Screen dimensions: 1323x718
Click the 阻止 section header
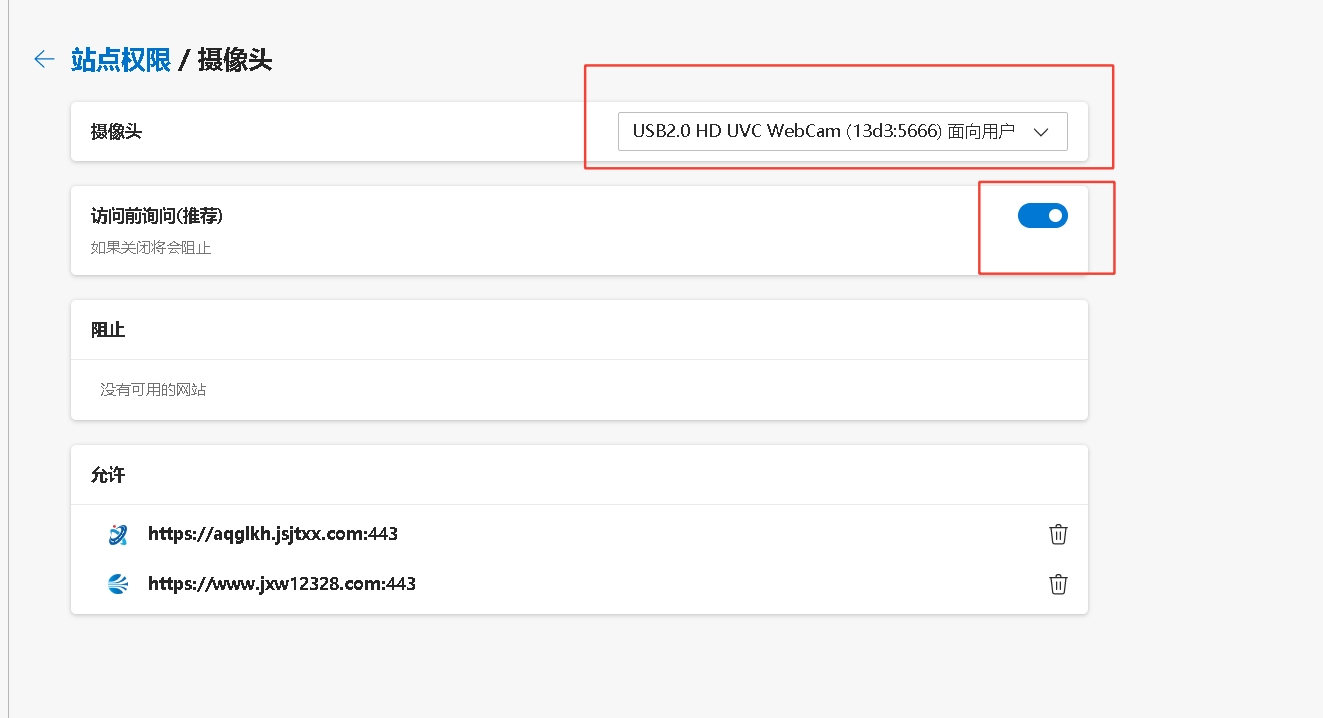click(x=108, y=330)
